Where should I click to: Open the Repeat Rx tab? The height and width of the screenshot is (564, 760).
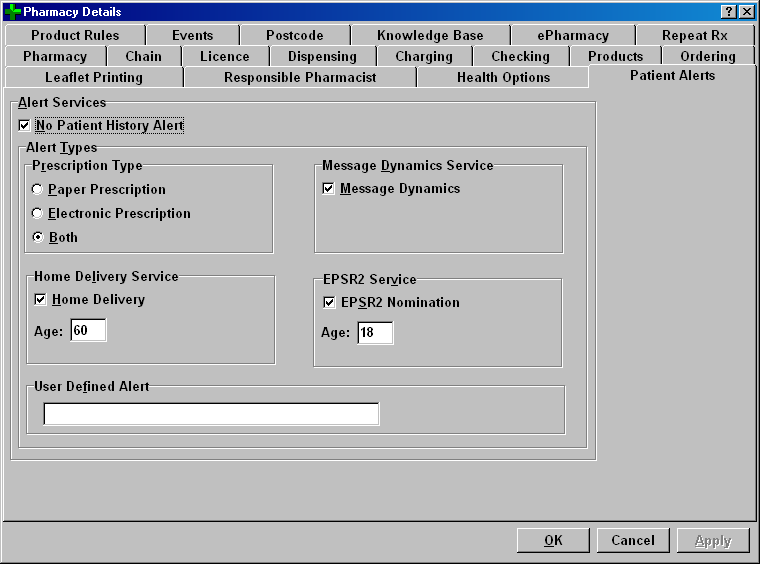pyautogui.click(x=694, y=36)
